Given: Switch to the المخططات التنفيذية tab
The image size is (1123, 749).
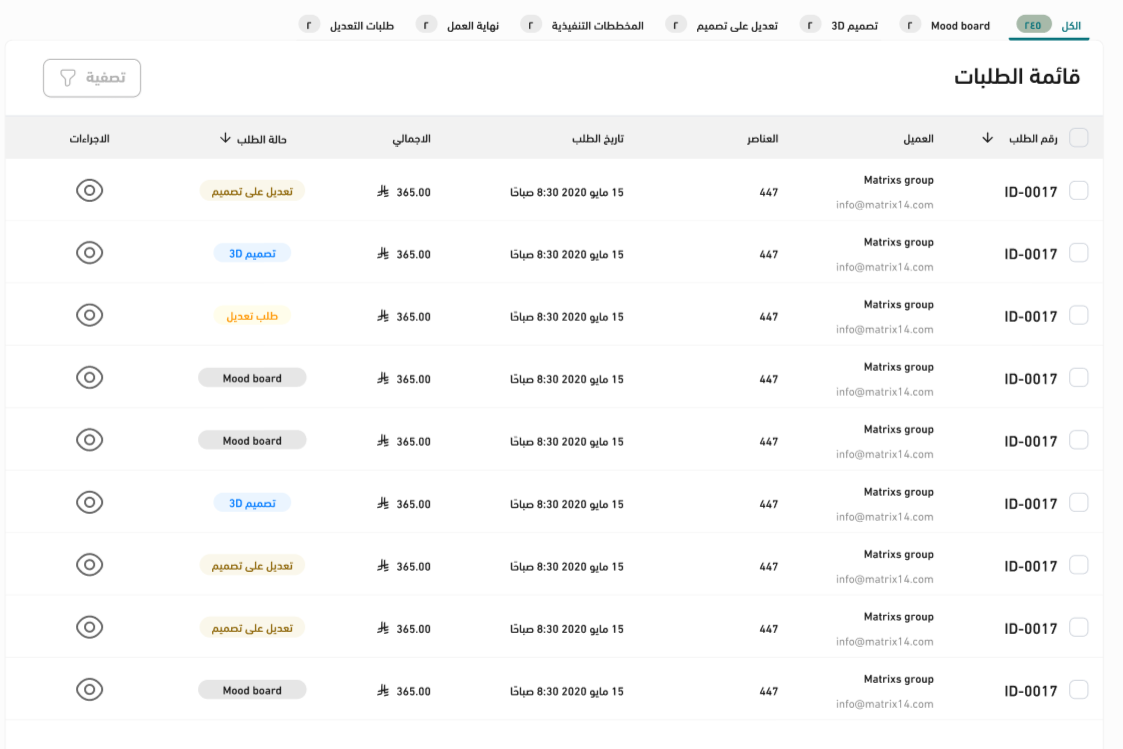Looking at the screenshot, I should [597, 25].
